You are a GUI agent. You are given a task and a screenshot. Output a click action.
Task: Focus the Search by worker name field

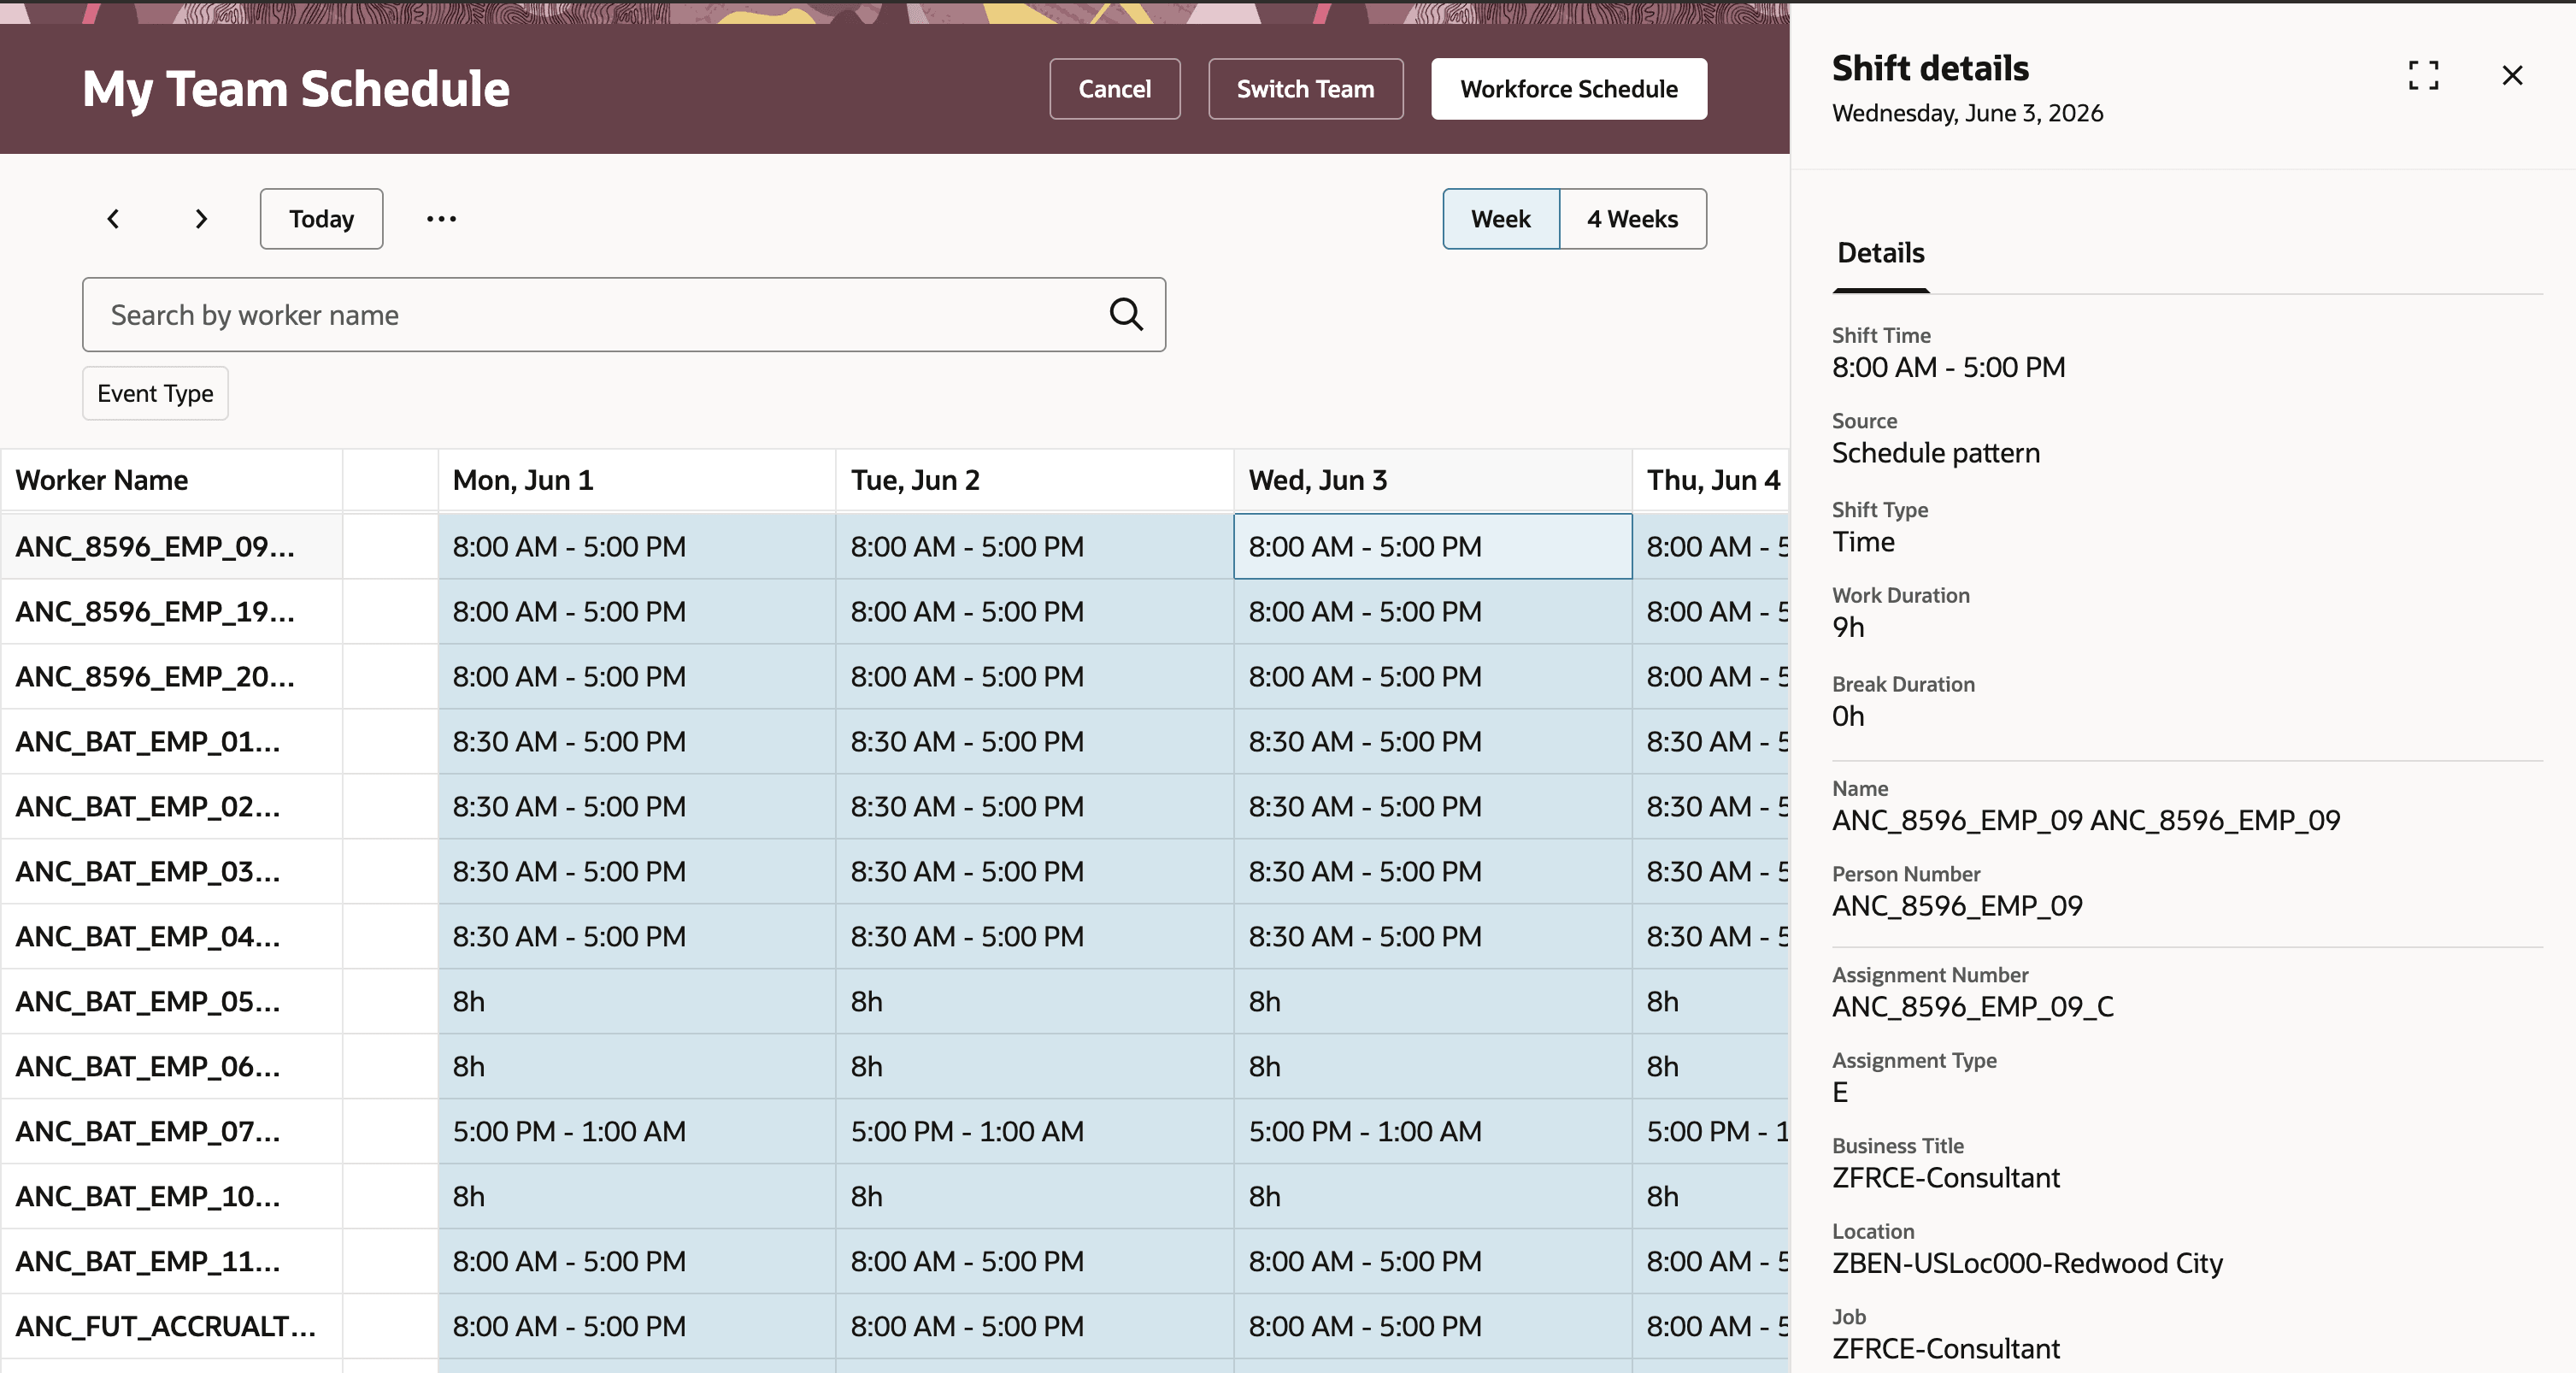[623, 314]
